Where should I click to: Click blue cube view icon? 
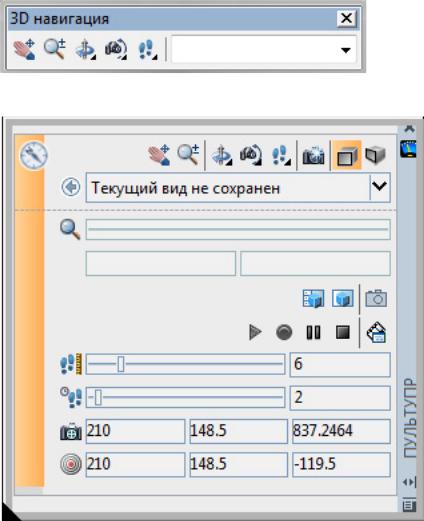(x=343, y=298)
